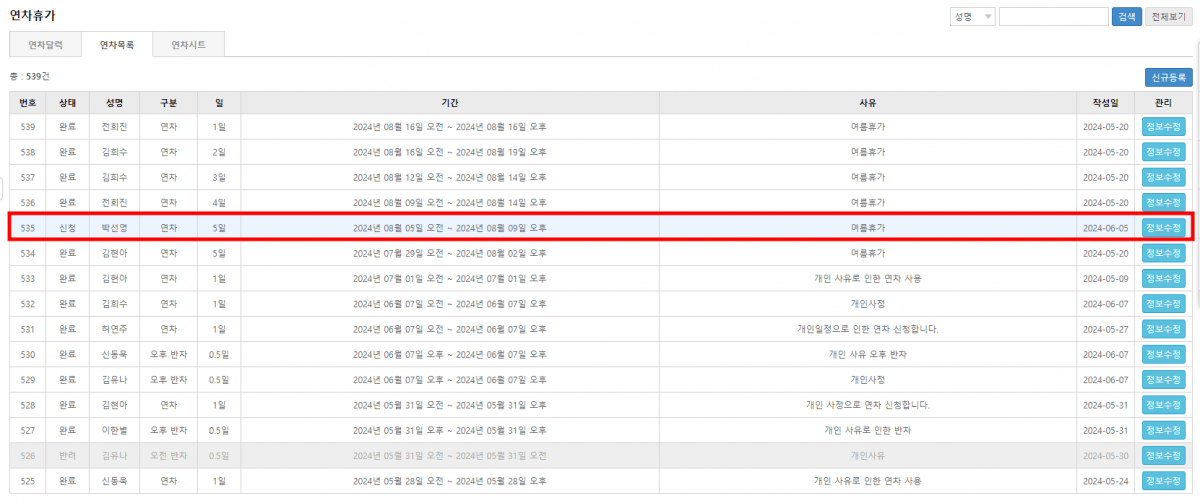This screenshot has height=501, width=1200.
Task: Open the 연차시트 tab
Action: pyautogui.click(x=186, y=45)
